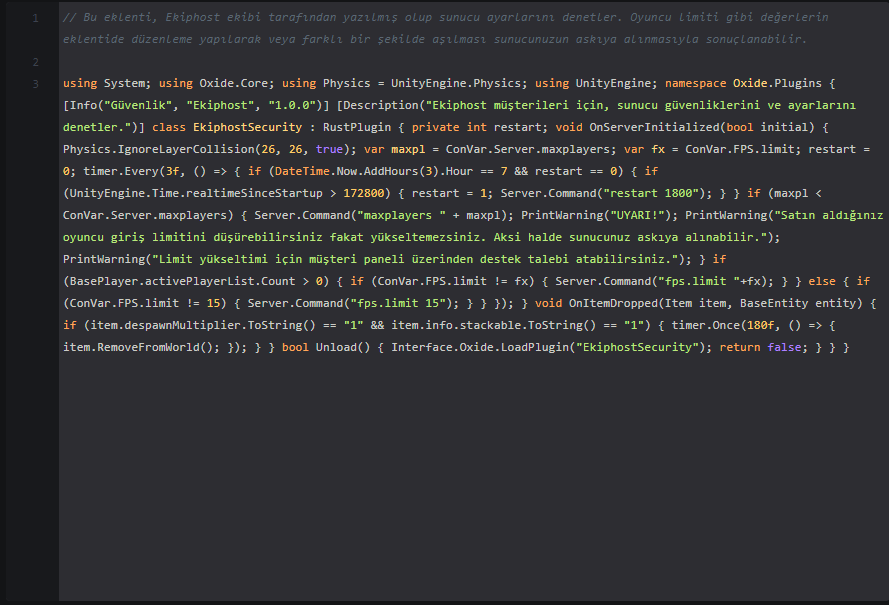Click the 'RustPlugin' base class text
Image resolution: width=889 pixels, height=605 pixels.
[357, 128]
